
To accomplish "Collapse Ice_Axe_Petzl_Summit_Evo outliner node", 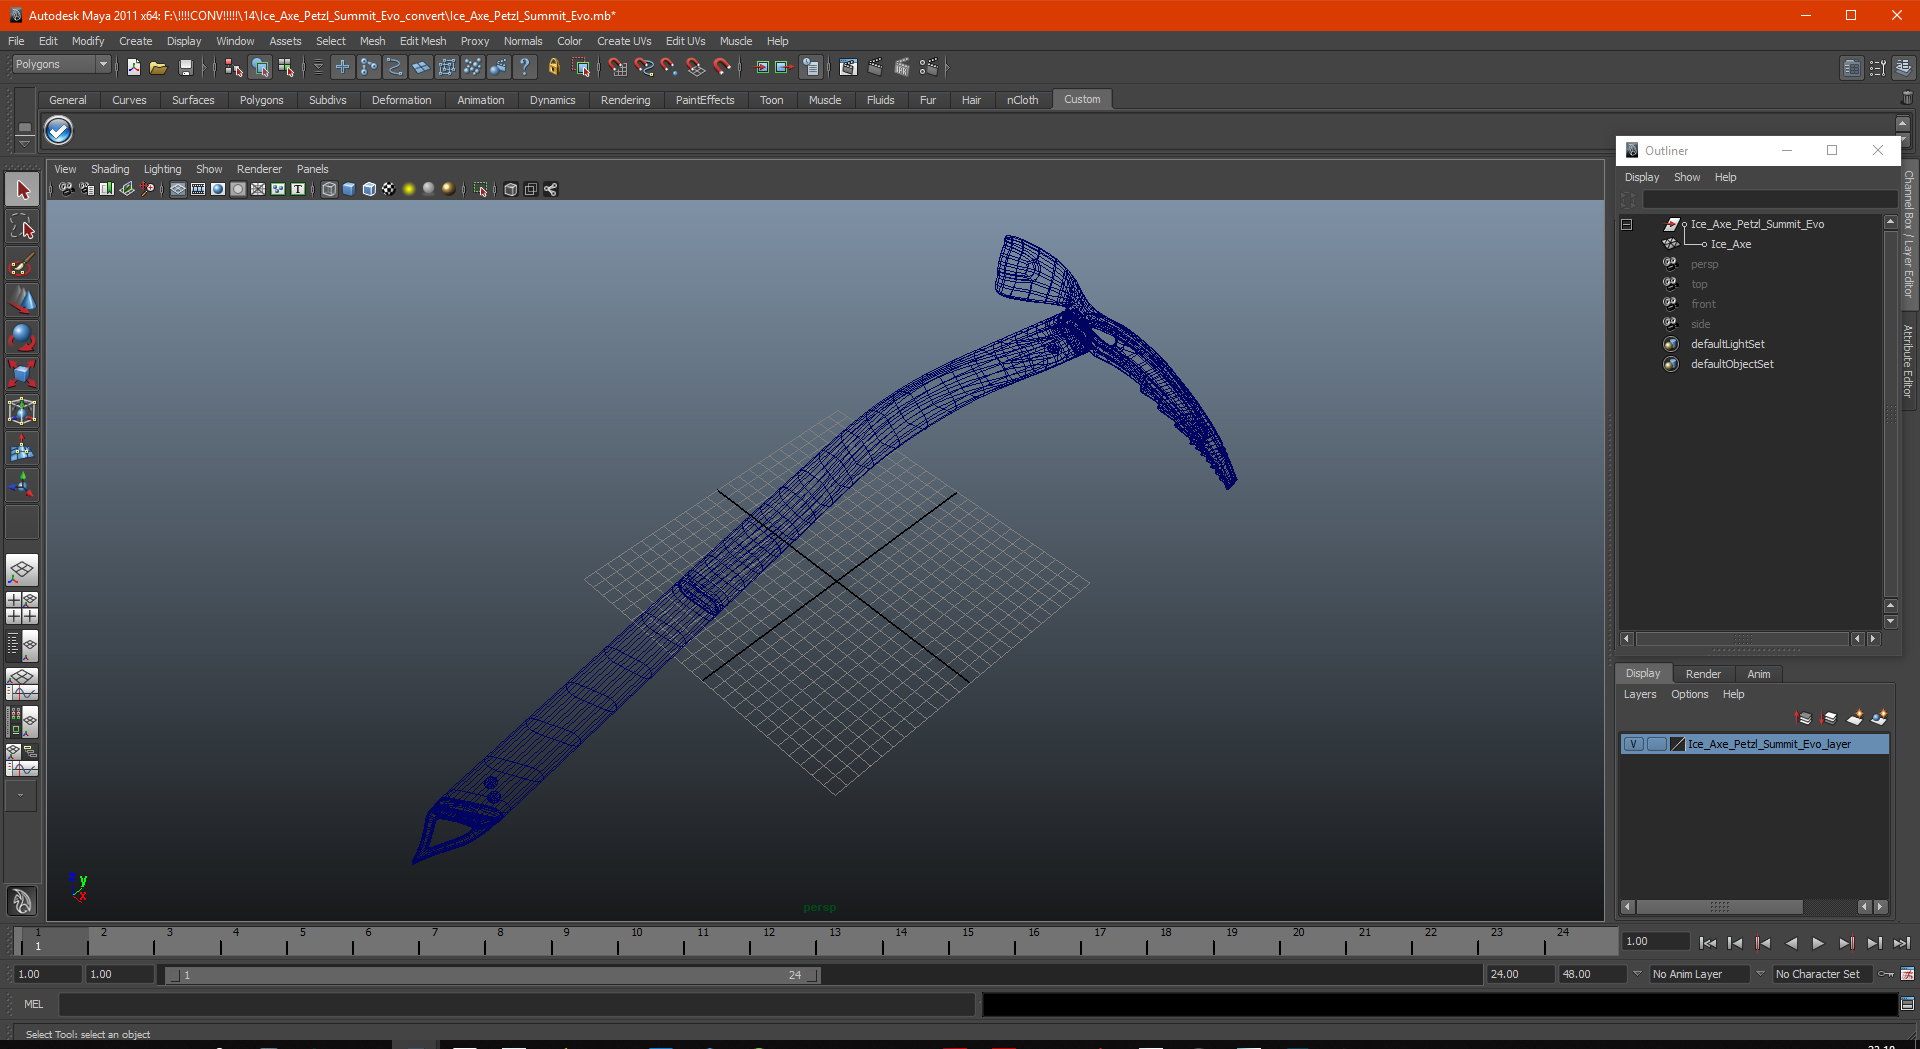I will click(1627, 224).
